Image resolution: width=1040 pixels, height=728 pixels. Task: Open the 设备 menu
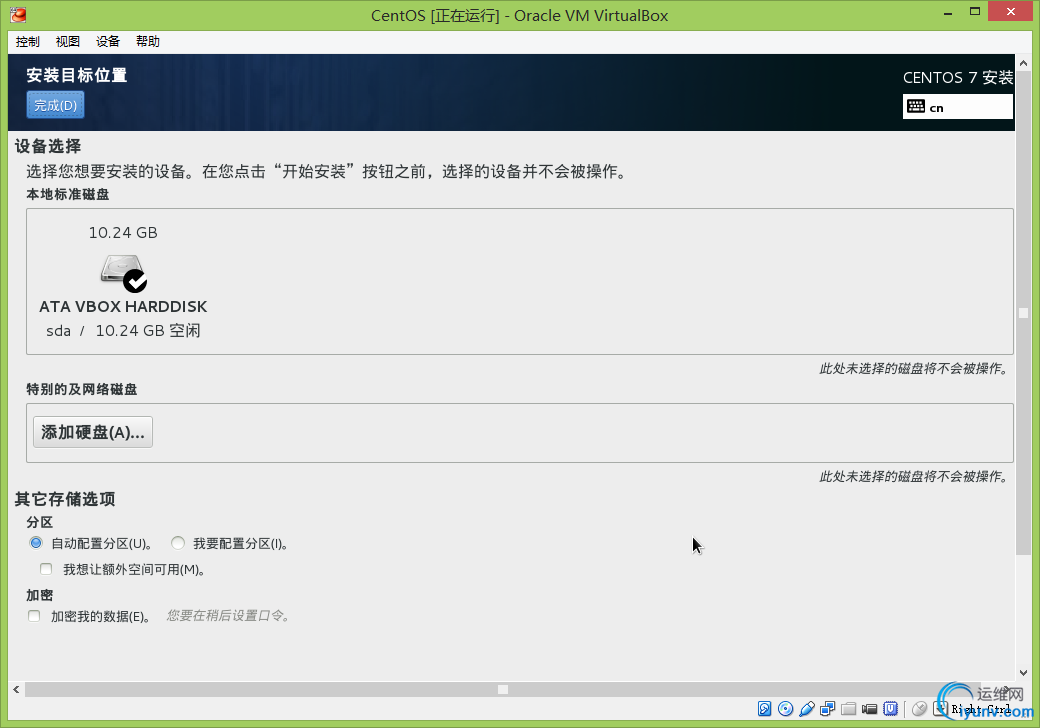tap(107, 42)
